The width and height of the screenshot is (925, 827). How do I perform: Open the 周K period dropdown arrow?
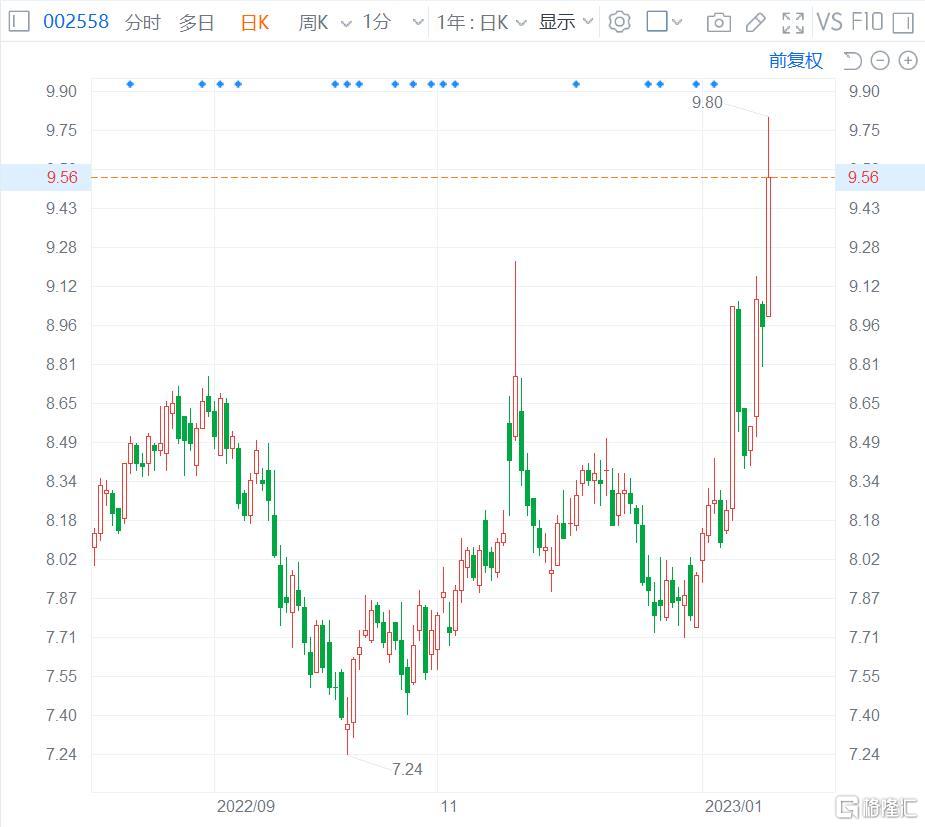pos(346,24)
